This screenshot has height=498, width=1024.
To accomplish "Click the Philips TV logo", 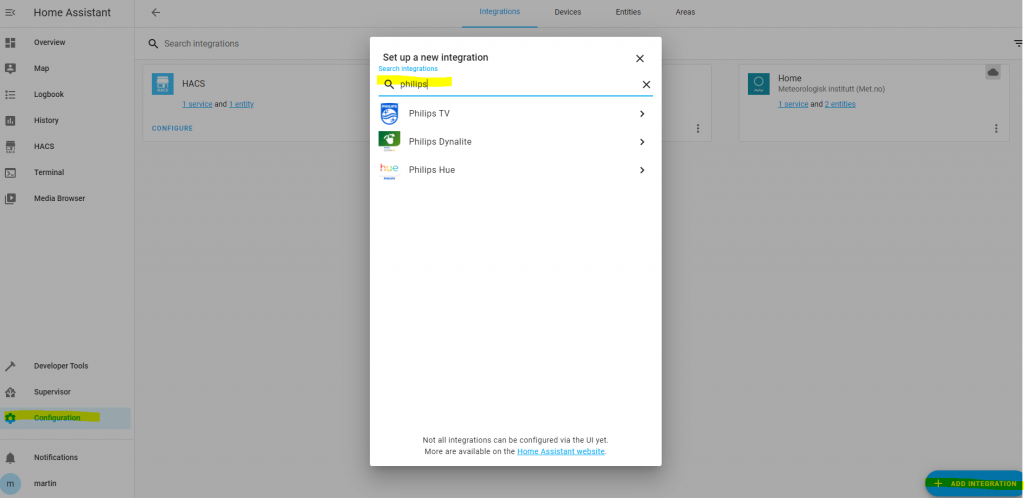I will [389, 114].
